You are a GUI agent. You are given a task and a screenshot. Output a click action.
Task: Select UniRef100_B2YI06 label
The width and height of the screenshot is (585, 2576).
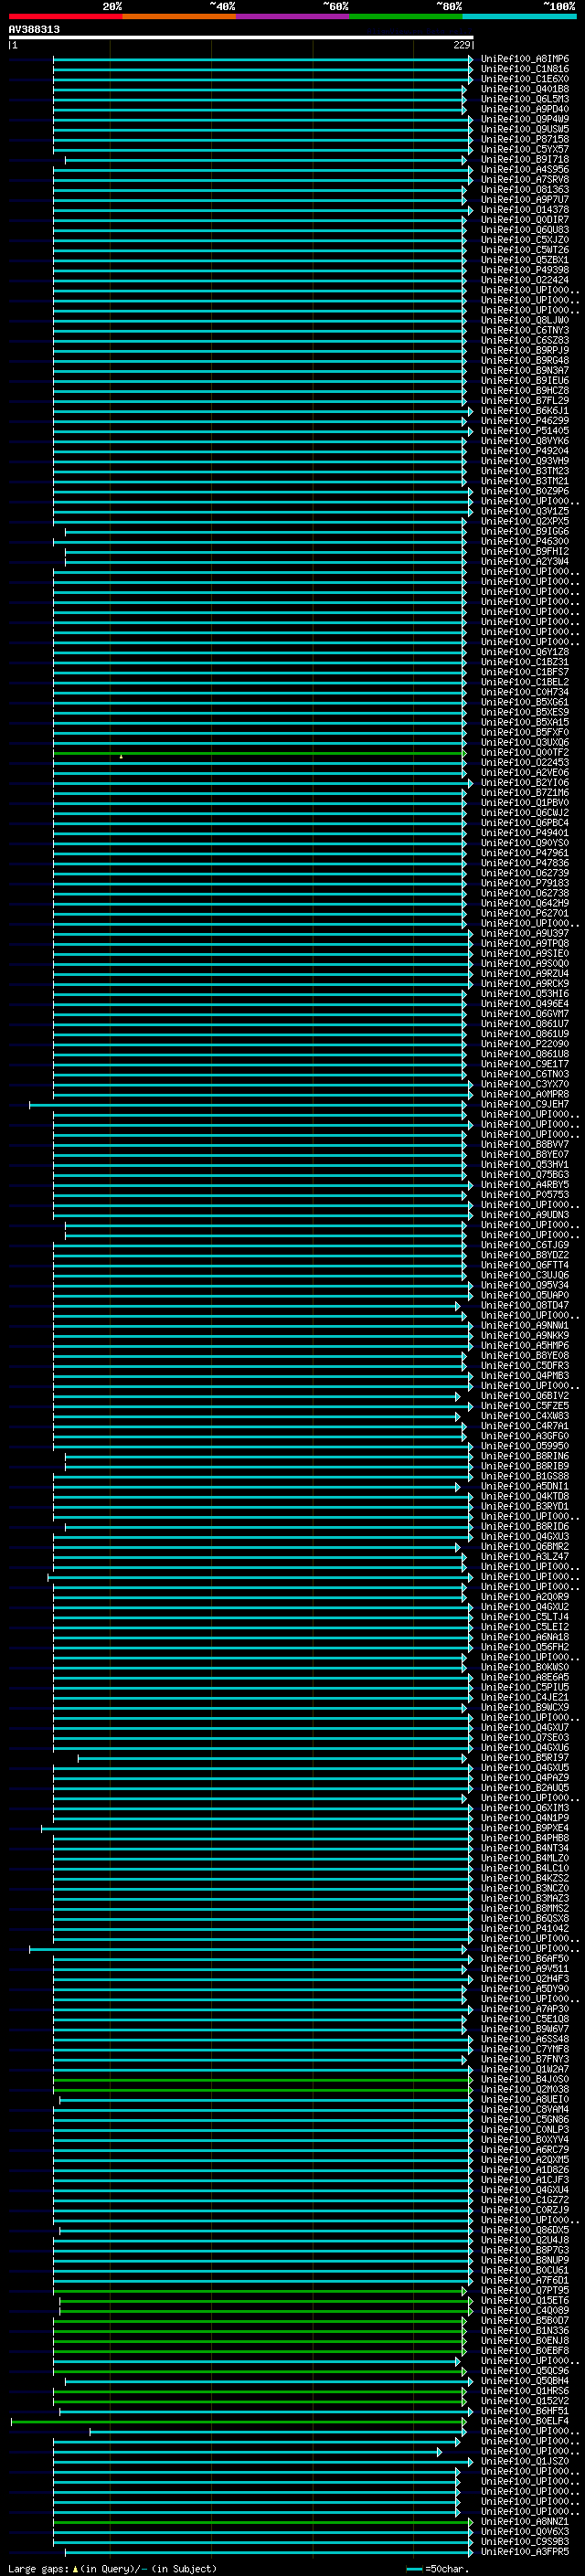(524, 783)
